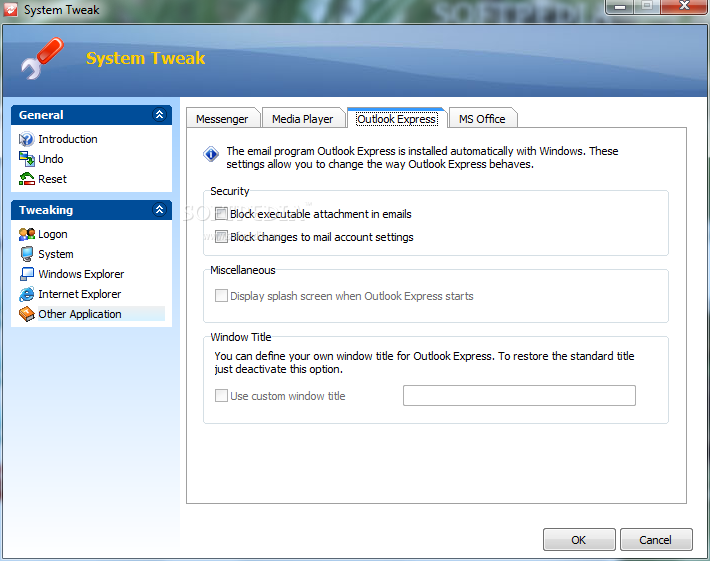Switch to the Media Player tab
The width and height of the screenshot is (710, 561).
[x=302, y=119]
